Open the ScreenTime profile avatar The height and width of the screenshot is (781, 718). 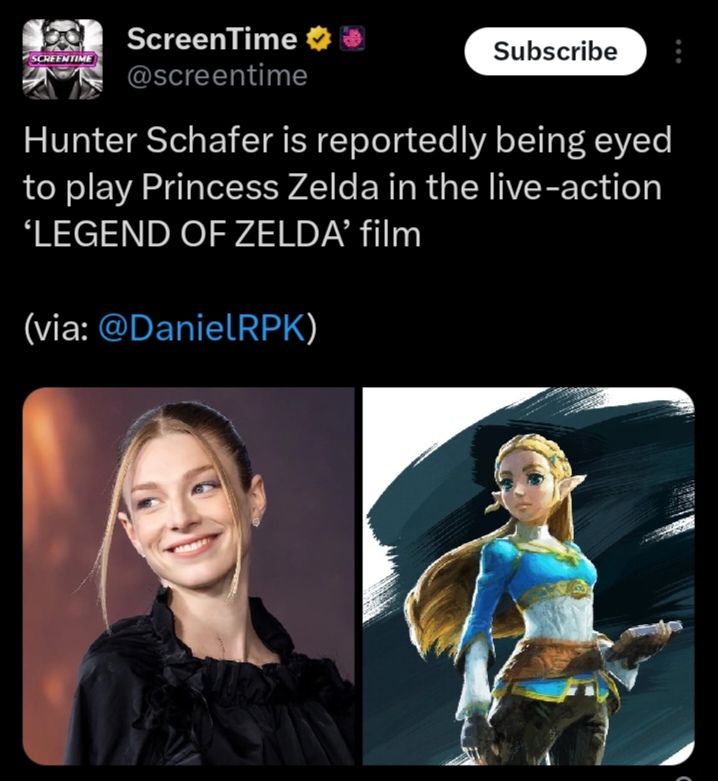click(x=63, y=59)
